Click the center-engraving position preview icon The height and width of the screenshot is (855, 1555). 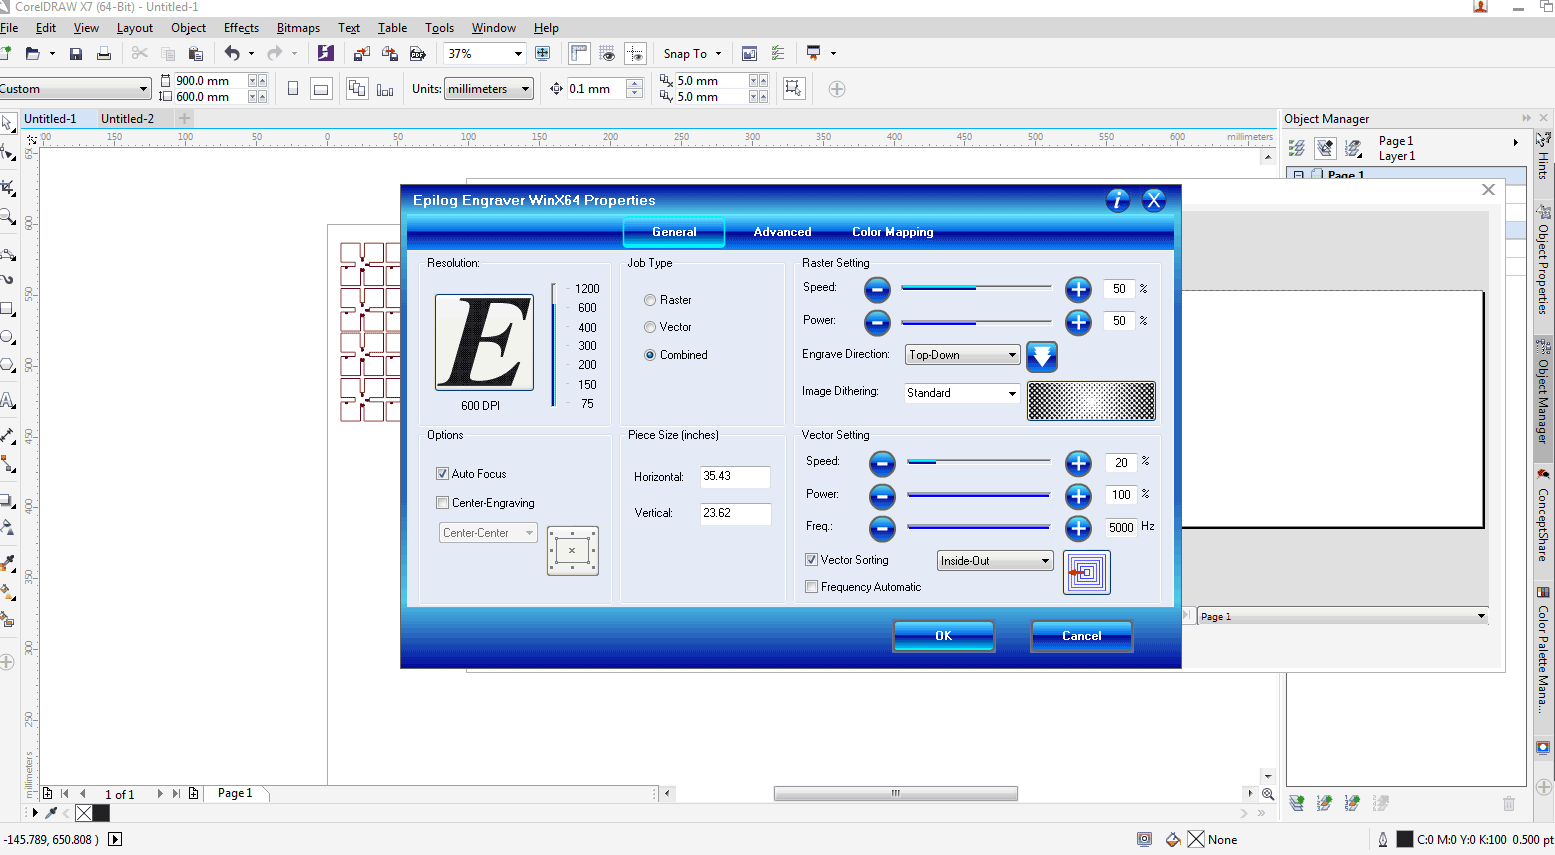(x=573, y=551)
